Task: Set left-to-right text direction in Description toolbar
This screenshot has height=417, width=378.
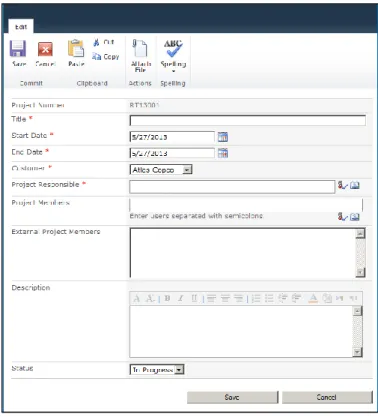Action: (x=340, y=298)
